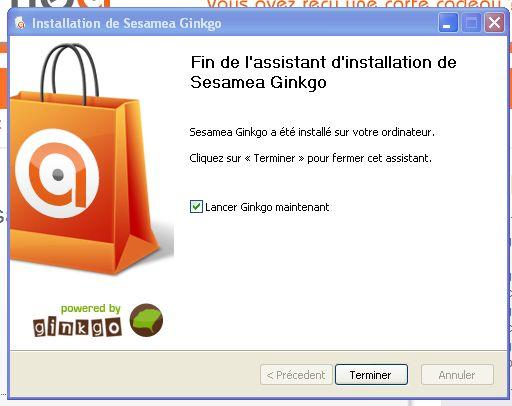The width and height of the screenshot is (512, 406).
Task: Click the 'Installation de Sesamea Ginkgo' title bar text
Action: point(127,24)
